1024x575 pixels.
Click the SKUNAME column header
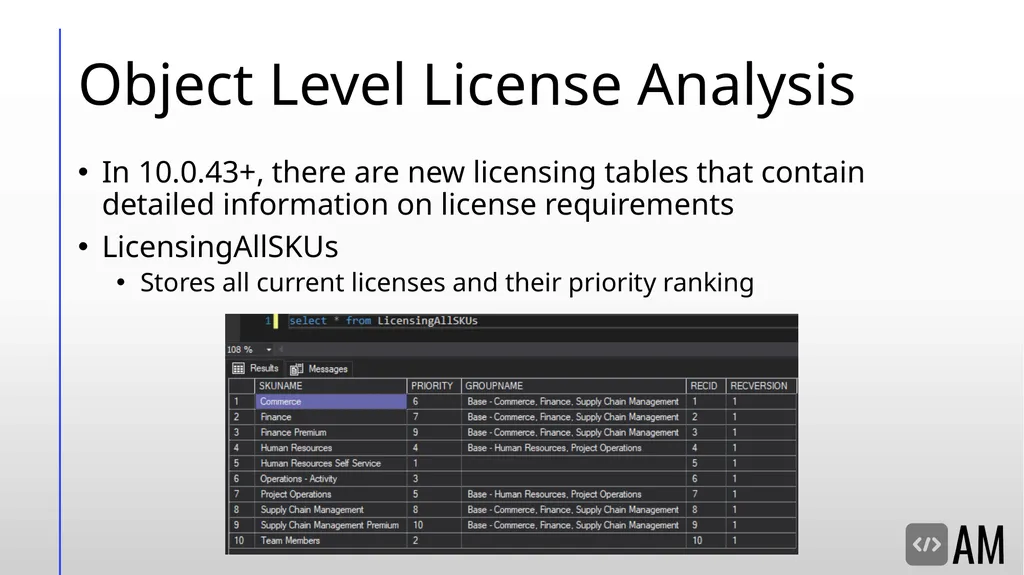click(330, 386)
